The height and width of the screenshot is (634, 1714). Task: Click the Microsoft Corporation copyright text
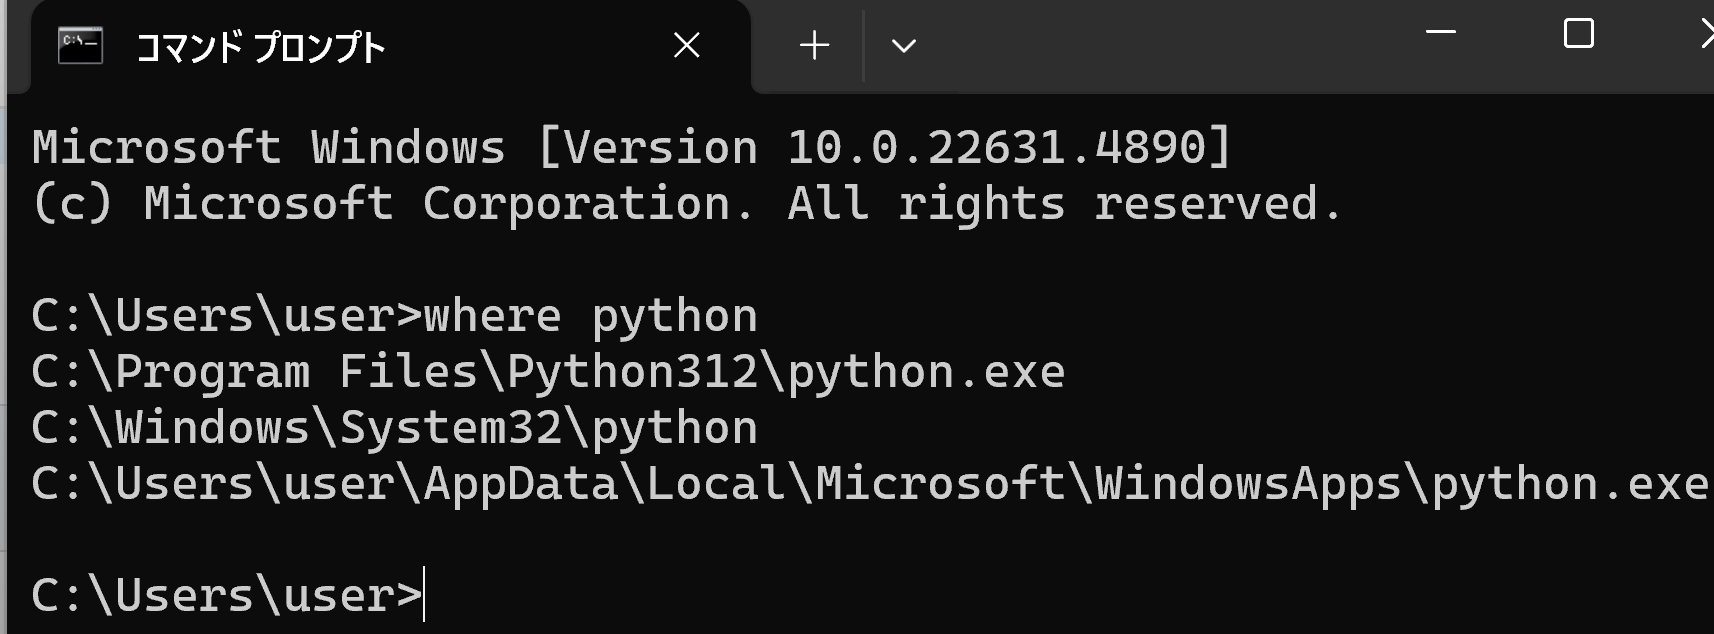click(x=448, y=204)
